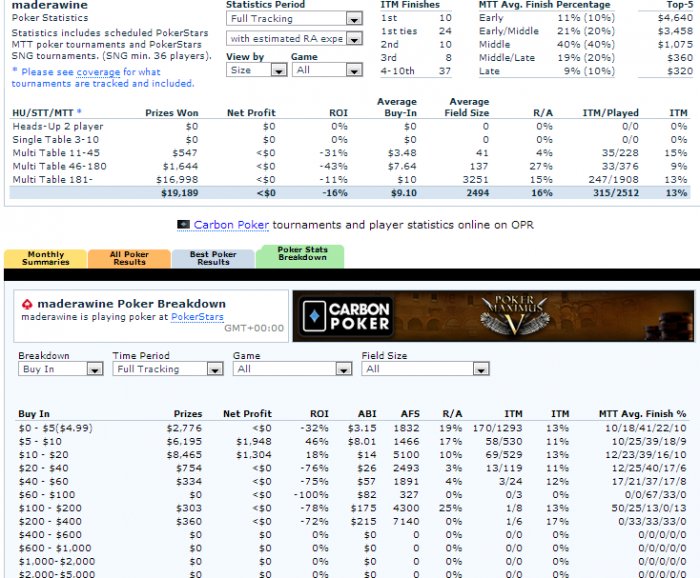700x578 pixels.
Task: Select the 'Heads-Up 2 player' row label
Action: point(58,126)
